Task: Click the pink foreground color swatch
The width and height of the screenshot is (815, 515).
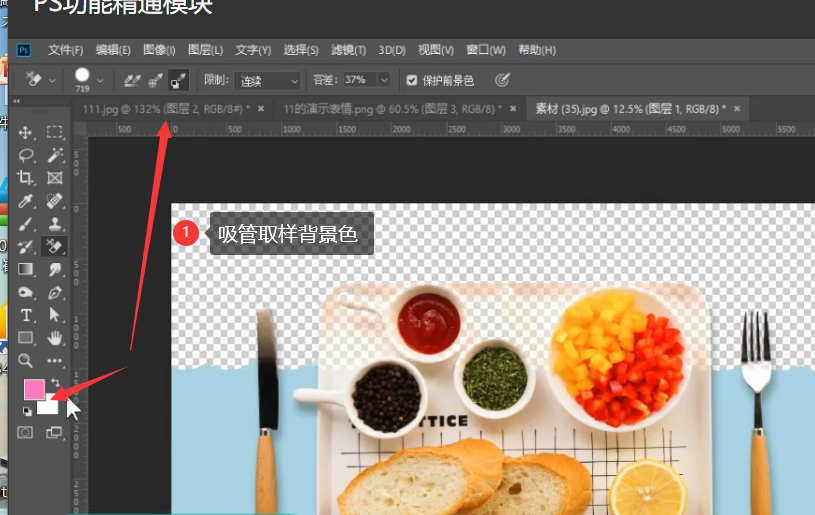Action: (x=34, y=389)
